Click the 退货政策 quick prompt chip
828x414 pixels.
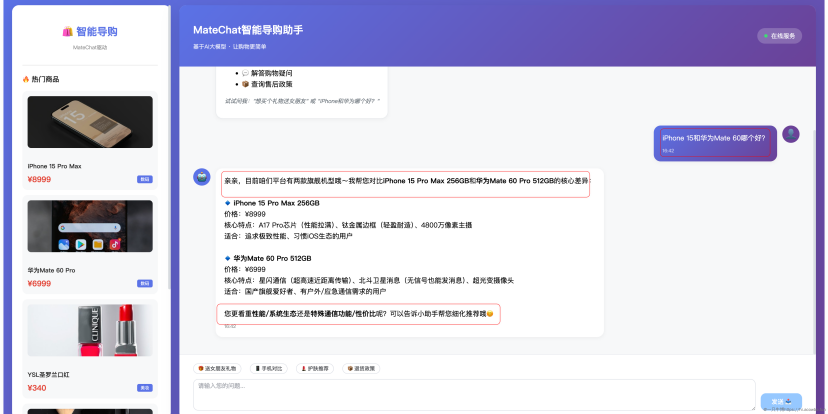[x=361, y=369]
